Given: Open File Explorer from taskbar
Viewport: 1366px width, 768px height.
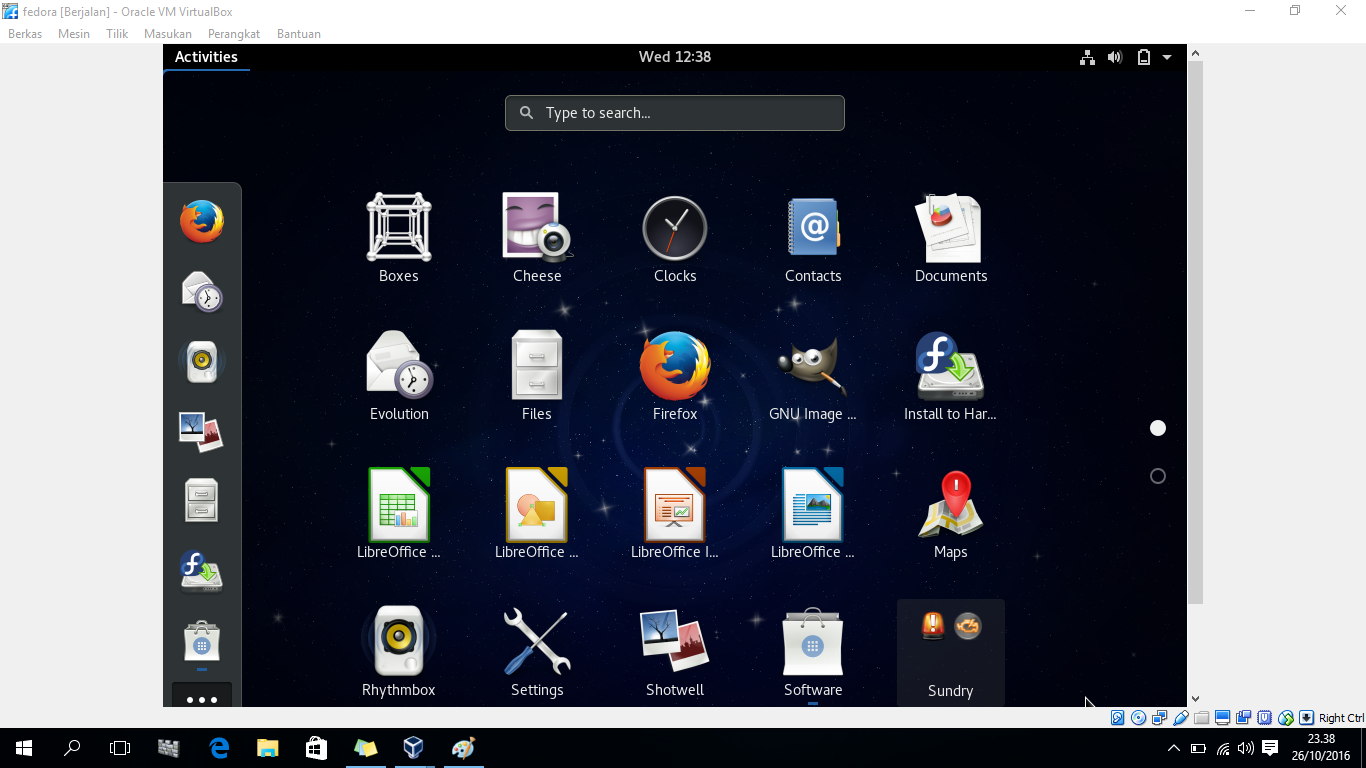Looking at the screenshot, I should 267,748.
